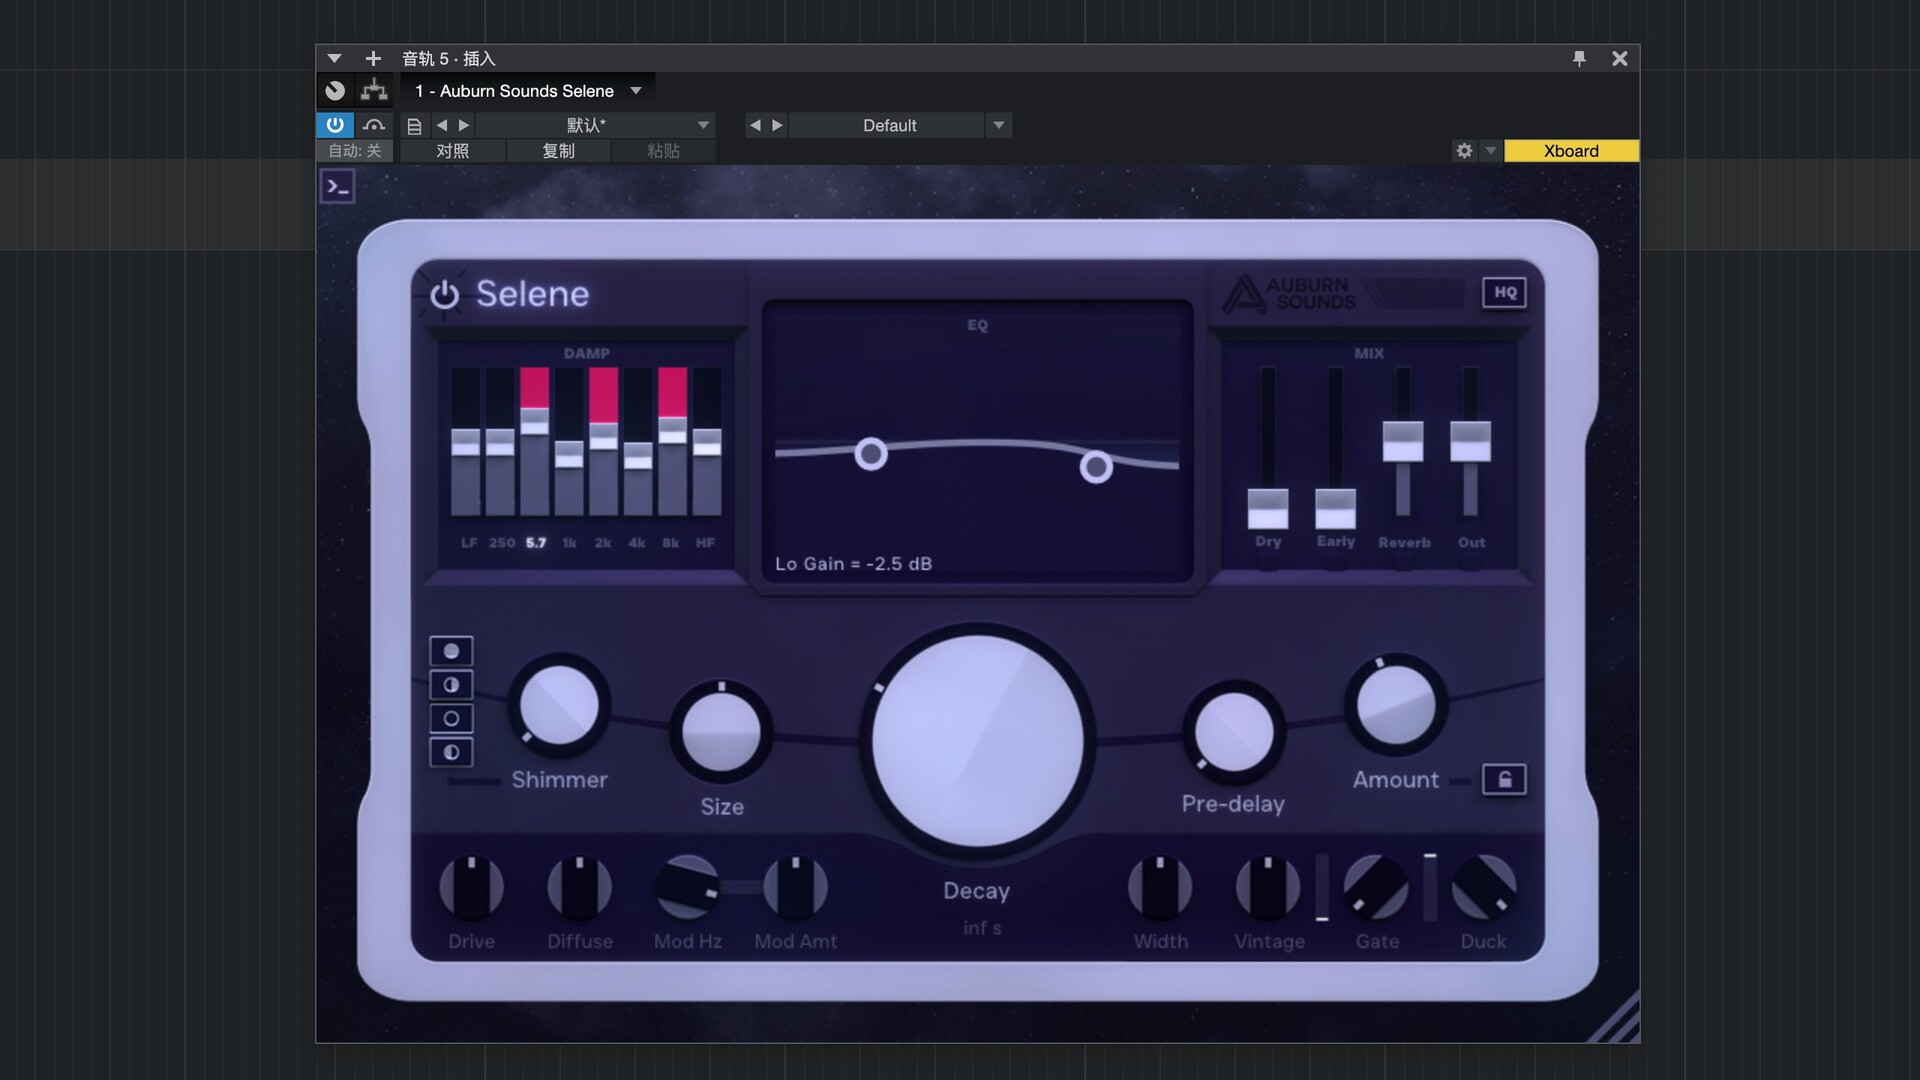This screenshot has width=1920, height=1080.
Task: Click the Reverb mix slider handle
Action: click(x=1402, y=441)
